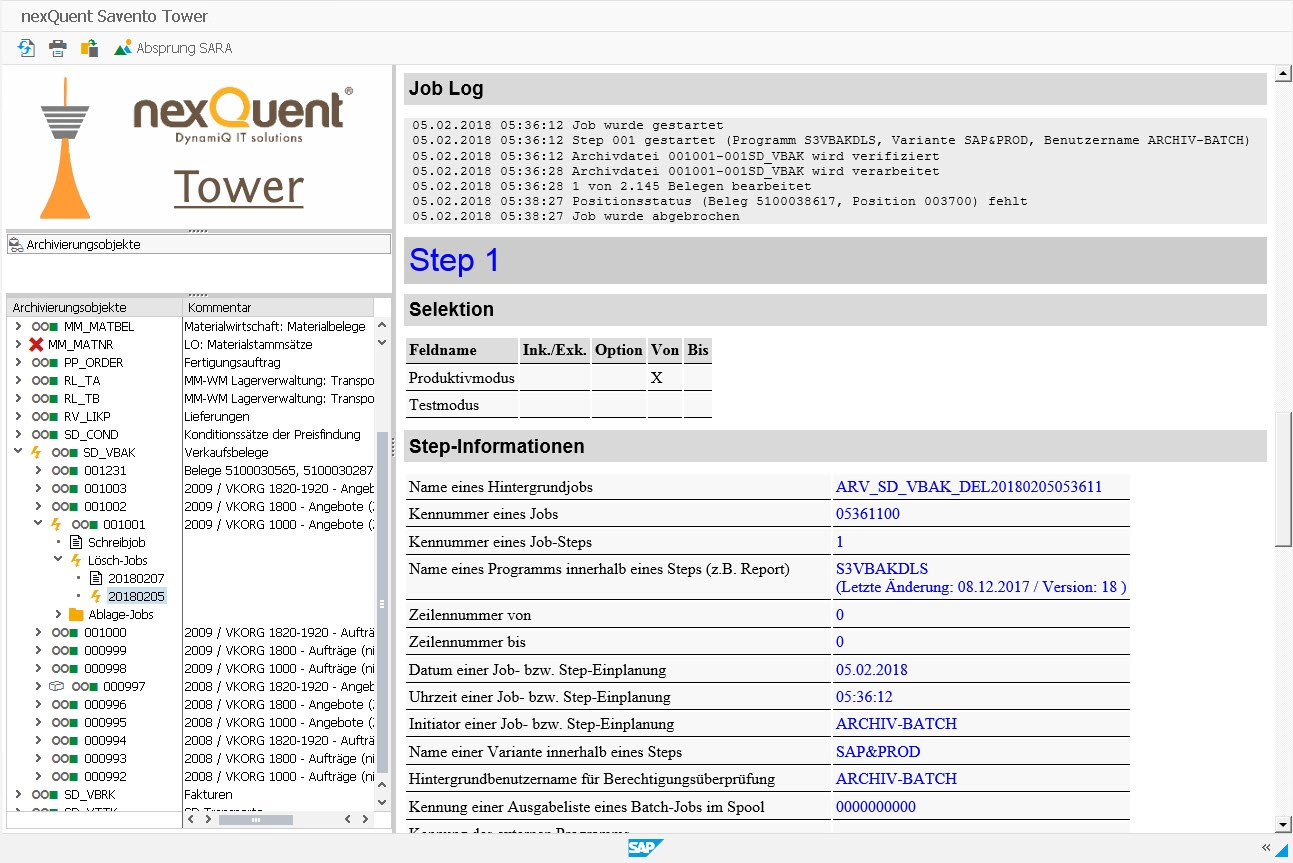Click the export folder toolbar icon
Image resolution: width=1293 pixels, height=863 pixels.
point(90,47)
